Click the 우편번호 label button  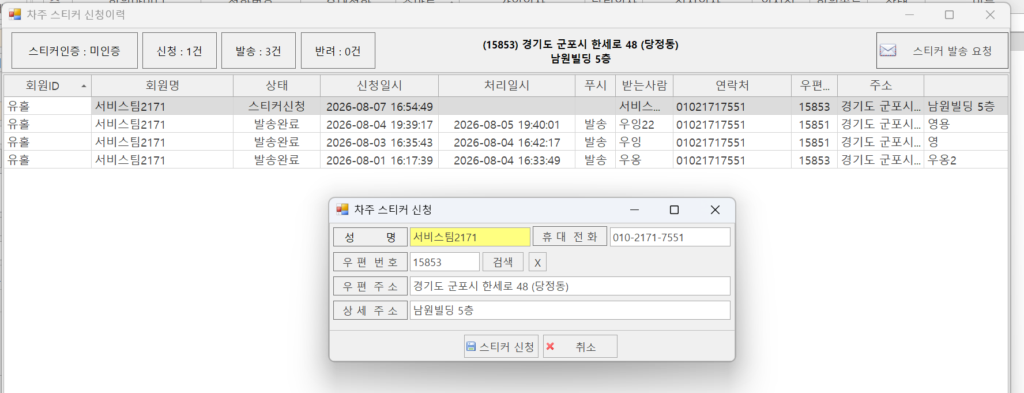tap(370, 262)
